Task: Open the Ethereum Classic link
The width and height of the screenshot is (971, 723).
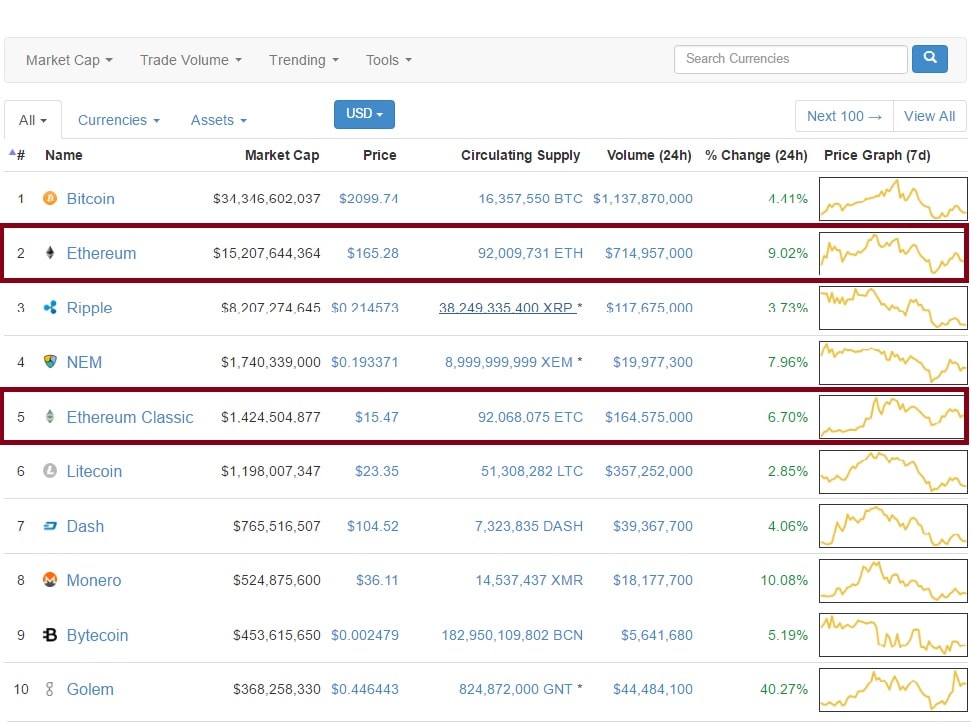Action: tap(130, 417)
